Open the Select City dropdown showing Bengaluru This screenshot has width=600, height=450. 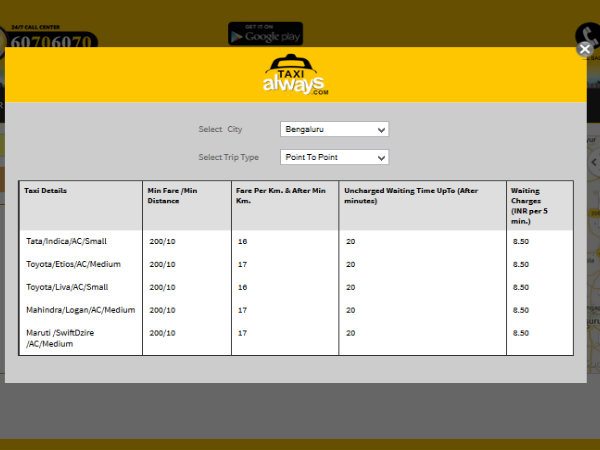(334, 129)
